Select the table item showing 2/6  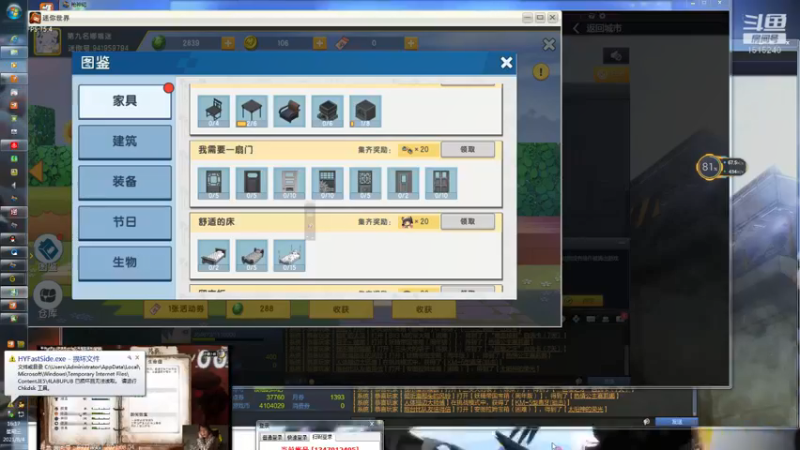tap(252, 111)
